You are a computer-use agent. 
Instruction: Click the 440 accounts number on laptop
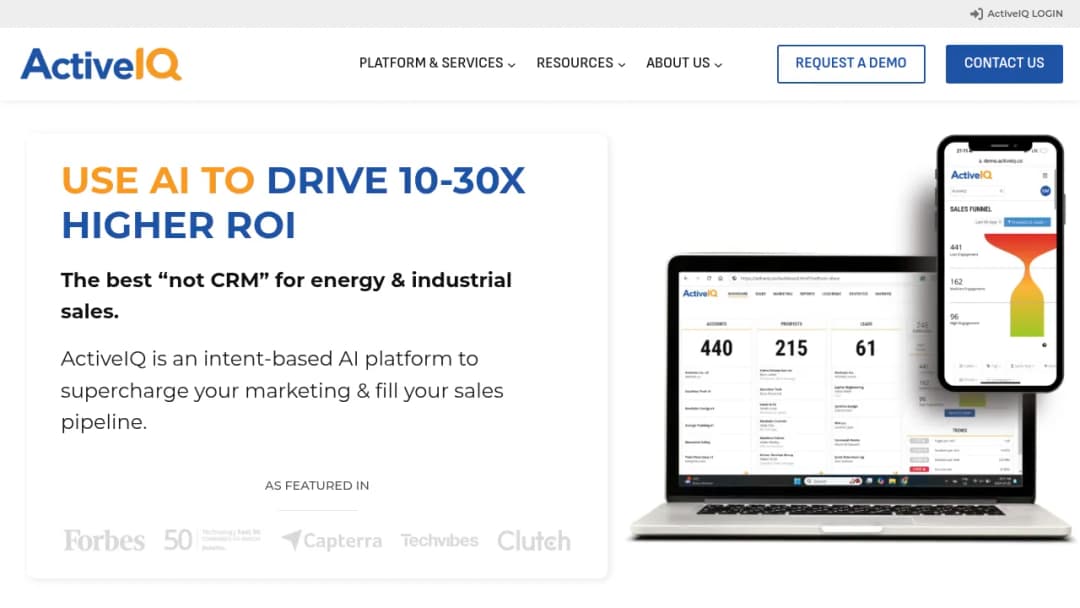[716, 348]
